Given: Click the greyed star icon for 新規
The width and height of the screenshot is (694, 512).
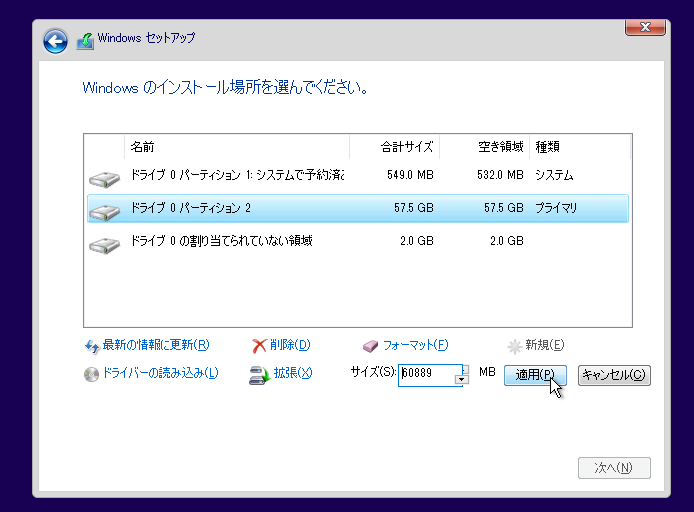Looking at the screenshot, I should (x=514, y=346).
